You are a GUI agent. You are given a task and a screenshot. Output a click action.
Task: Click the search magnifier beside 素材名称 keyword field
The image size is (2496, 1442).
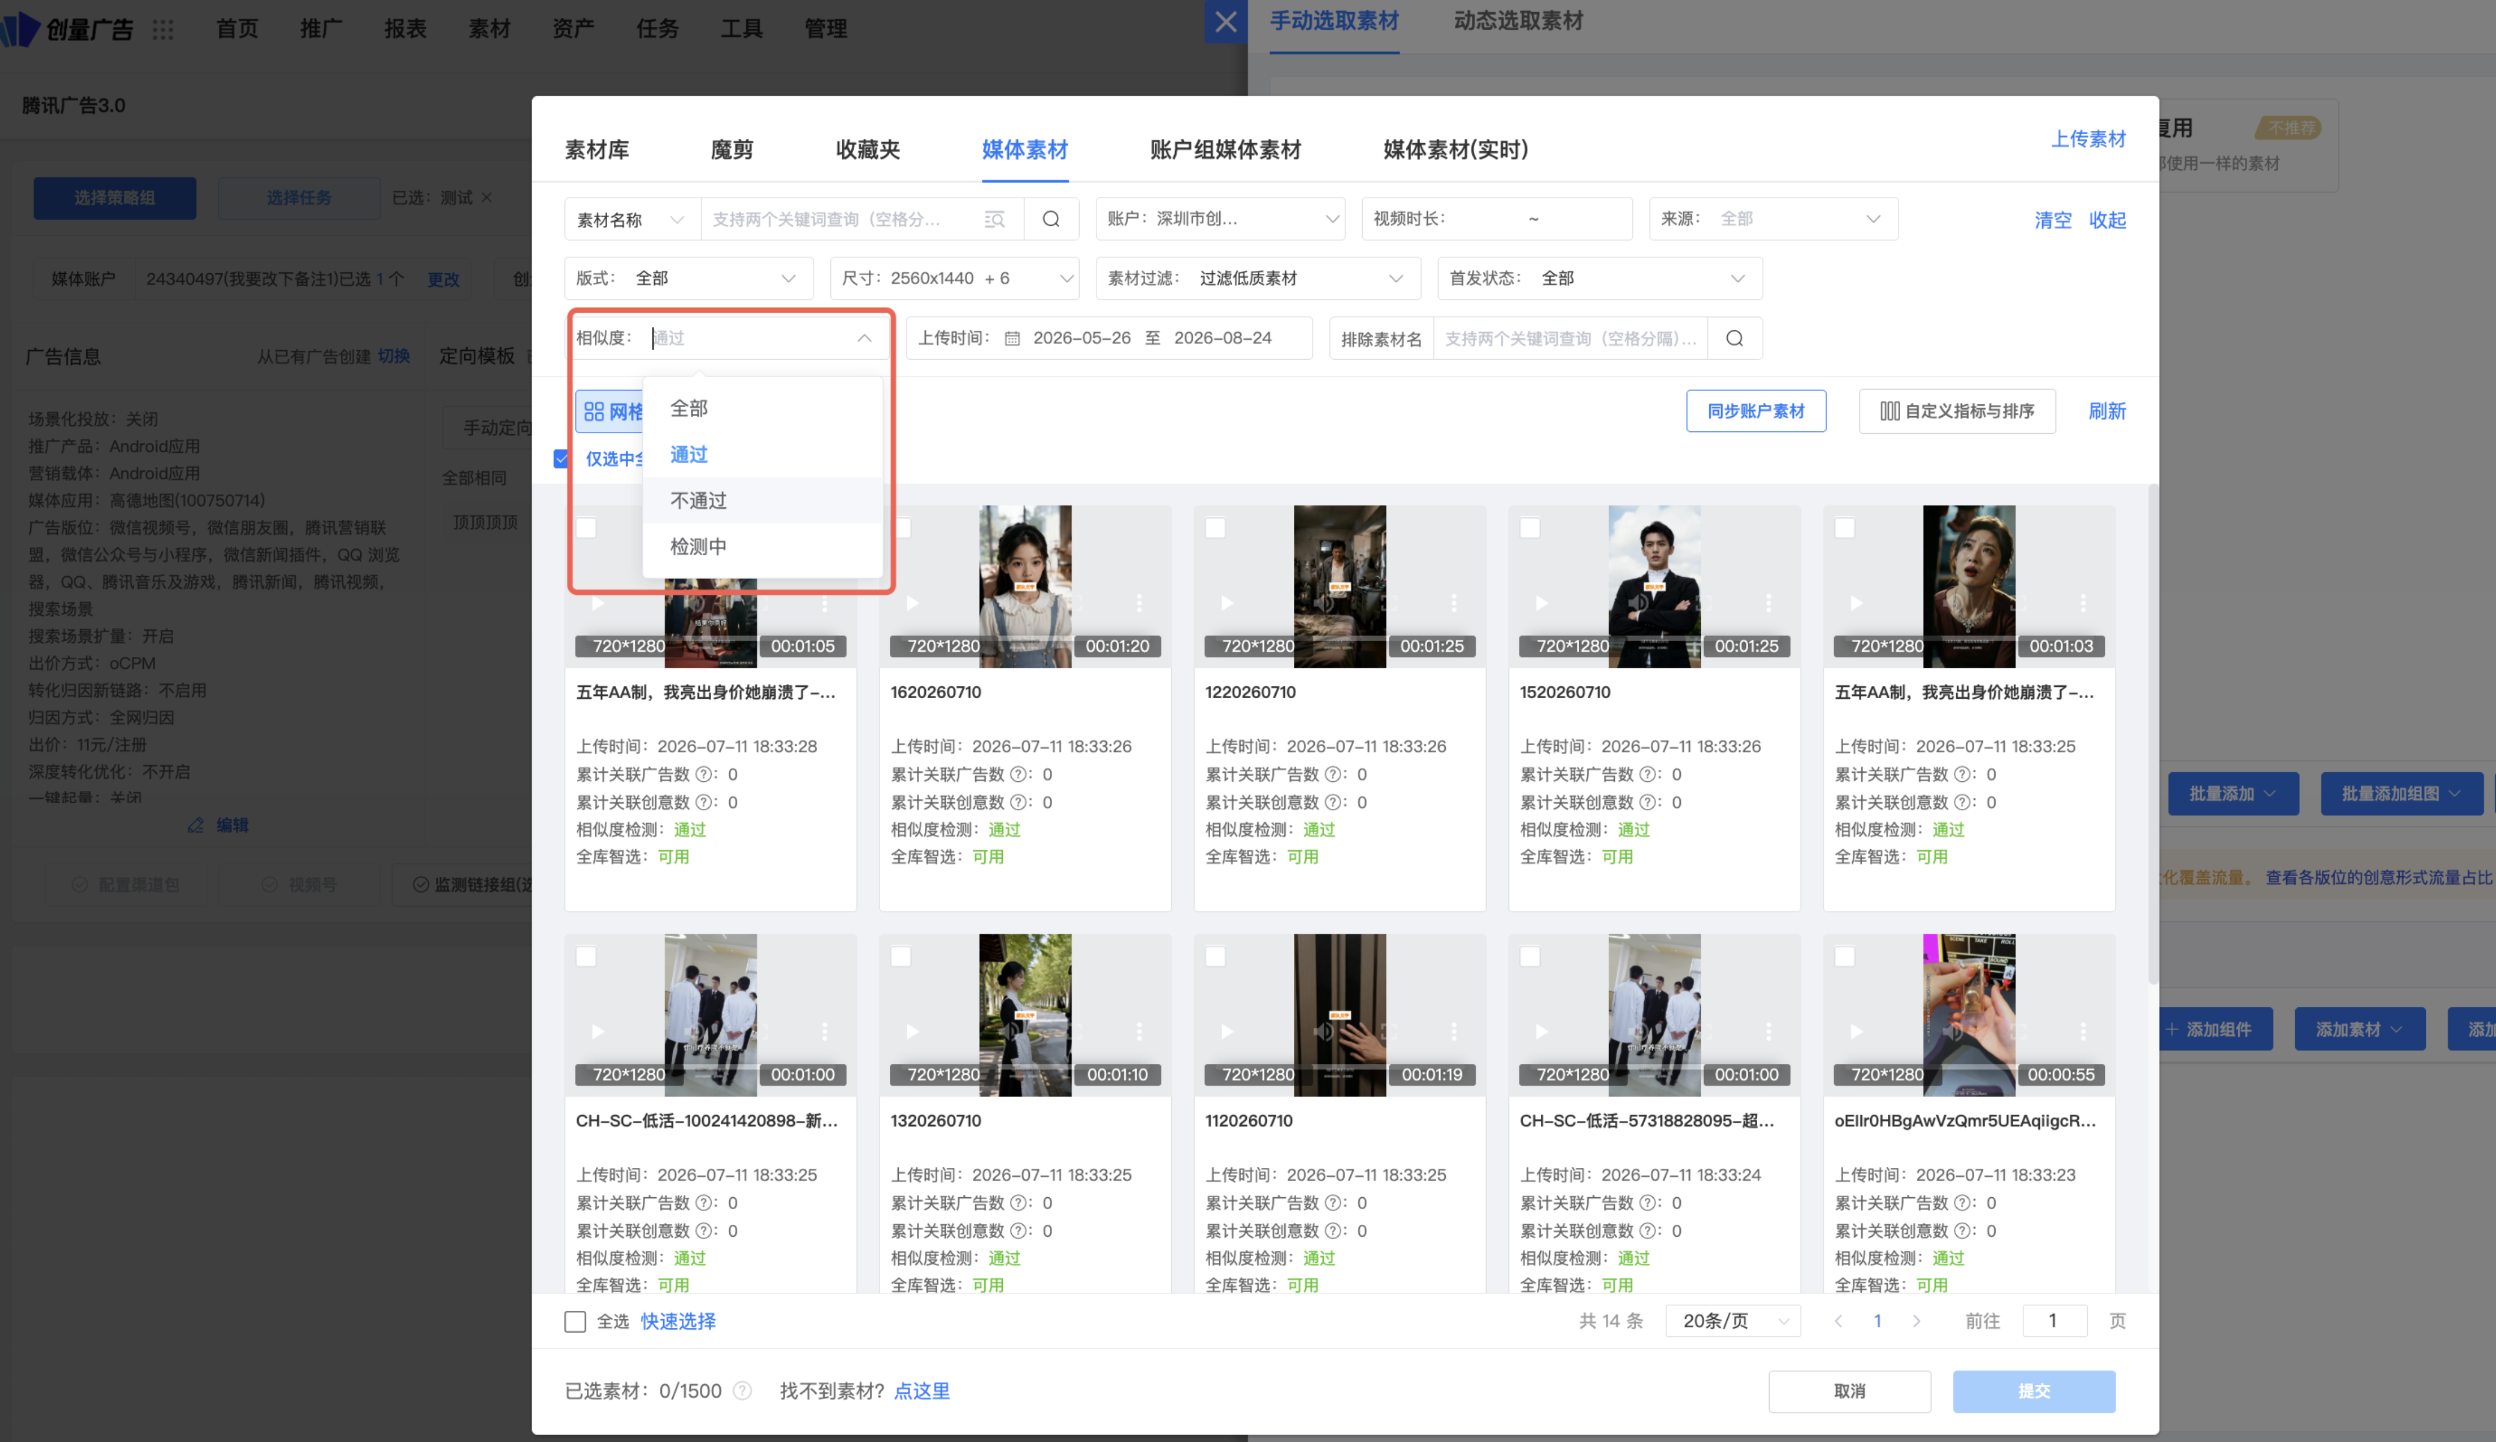pyautogui.click(x=1051, y=219)
